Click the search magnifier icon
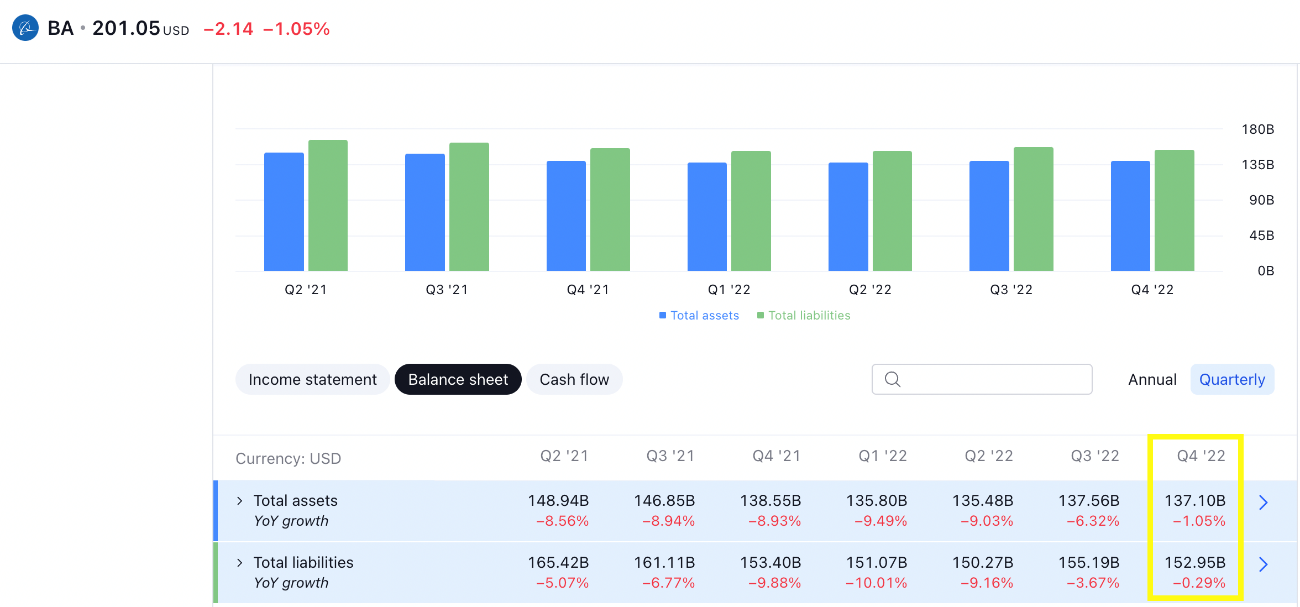 pos(893,379)
